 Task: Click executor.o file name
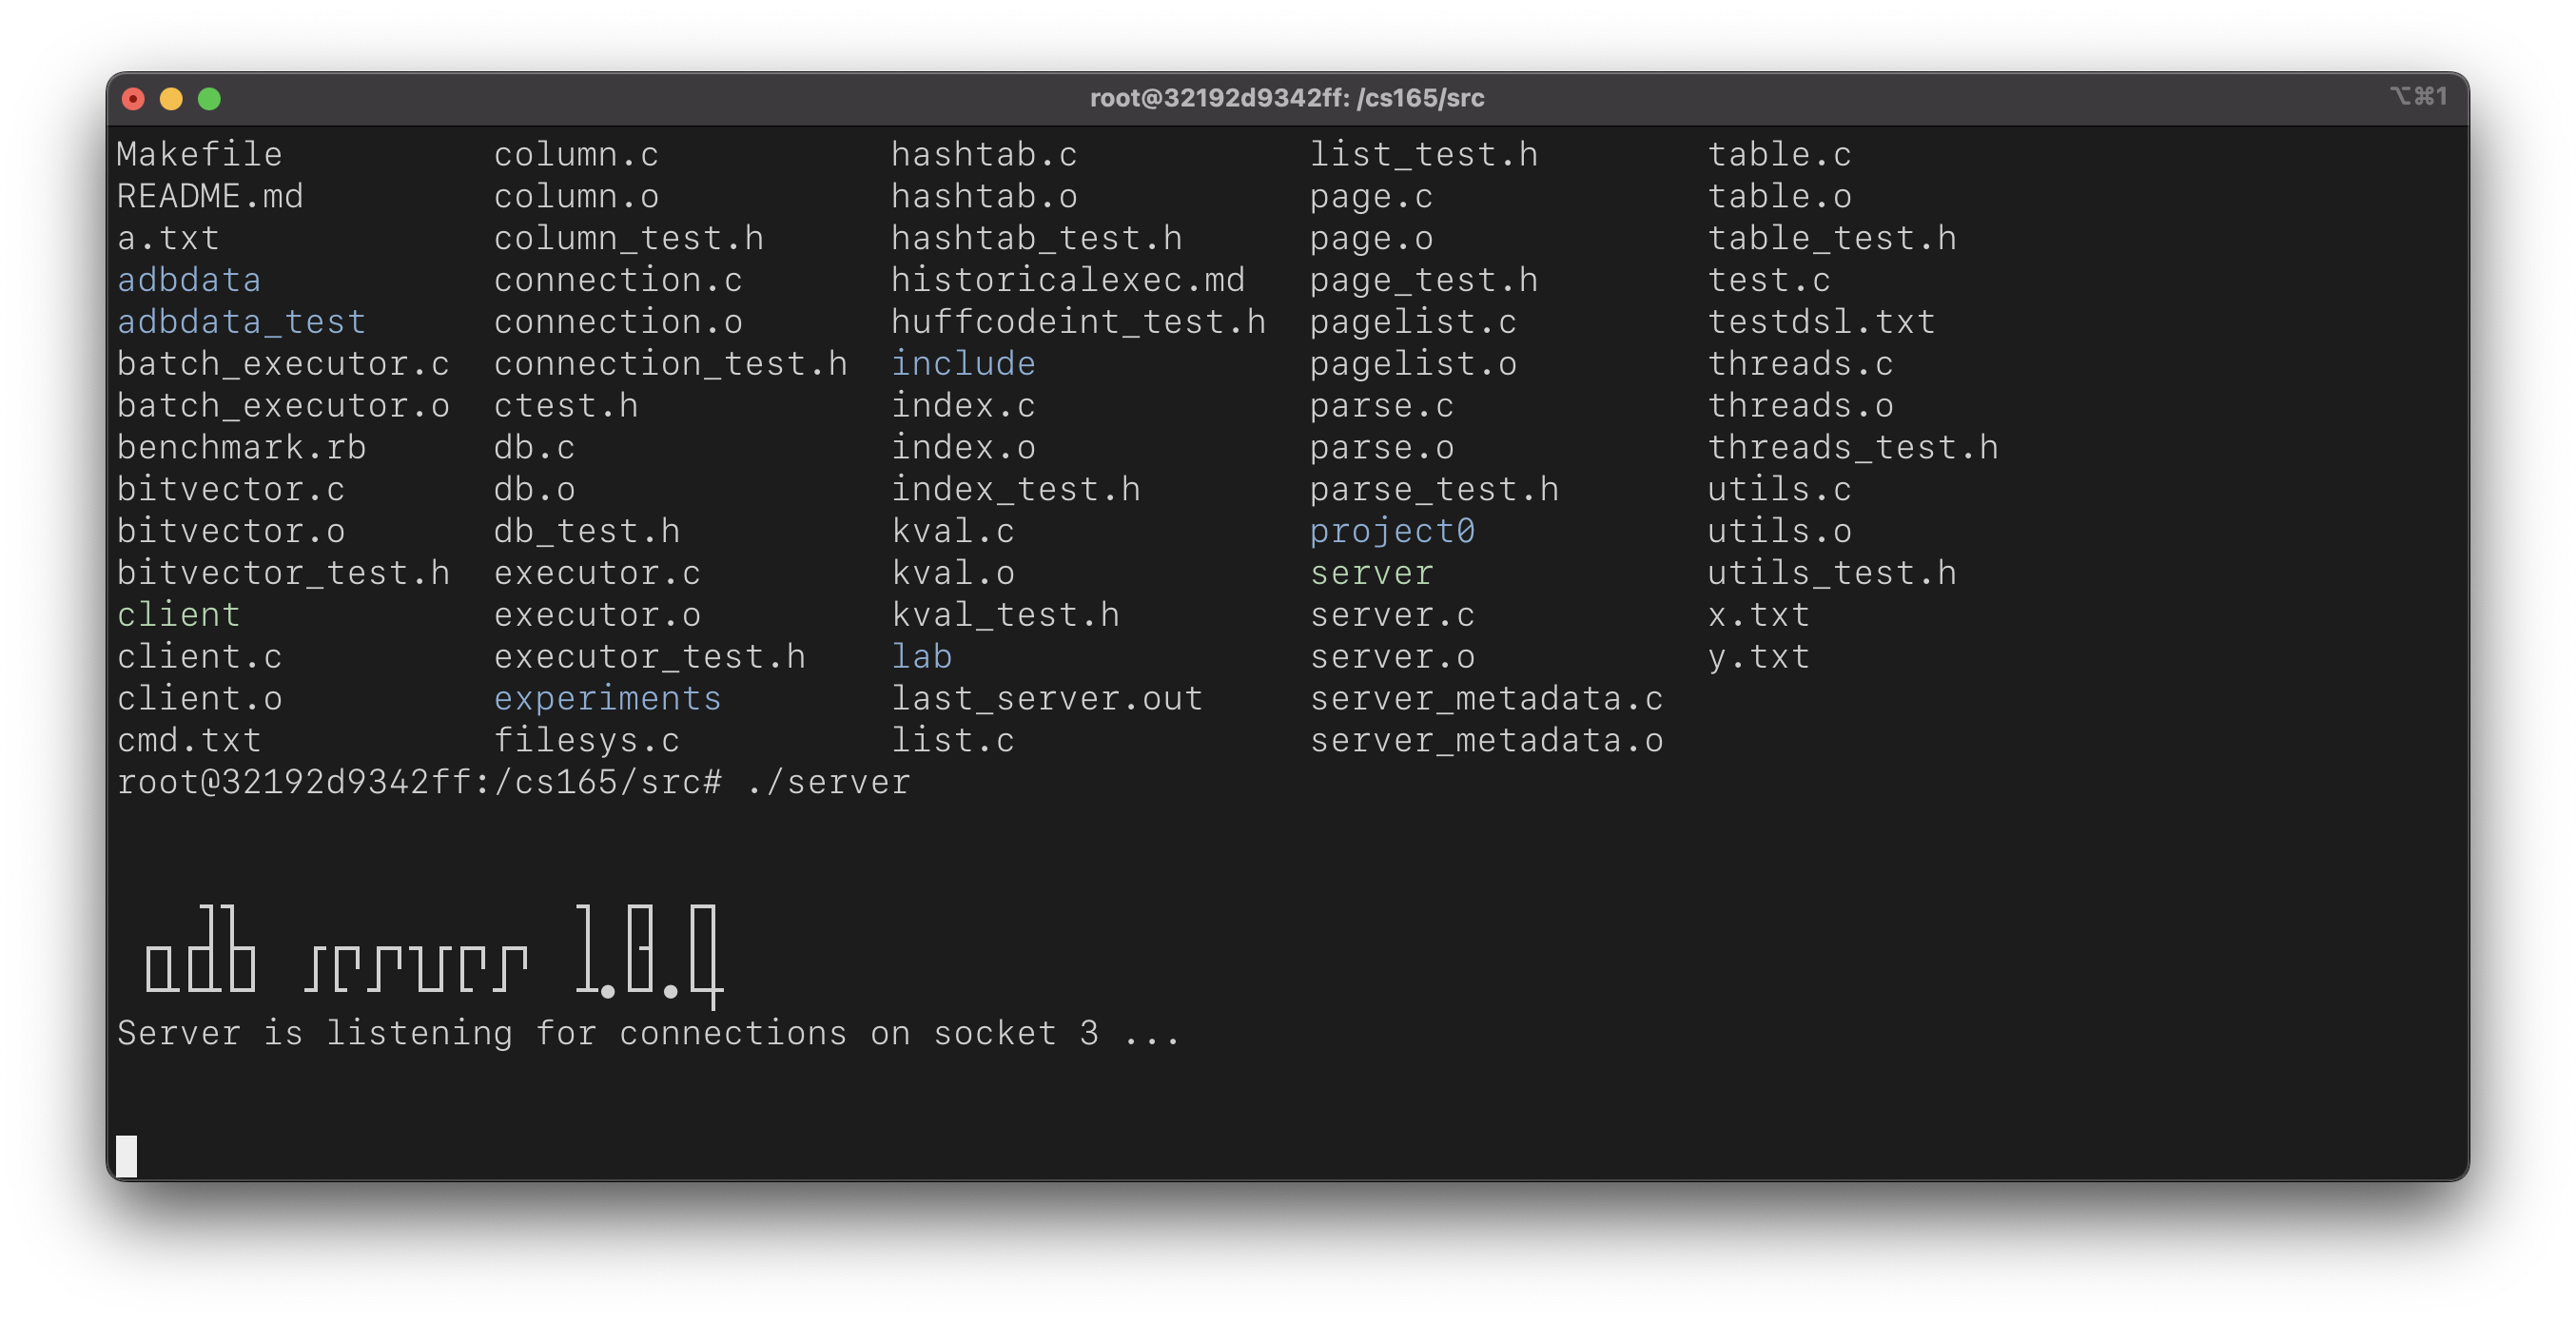point(597,615)
